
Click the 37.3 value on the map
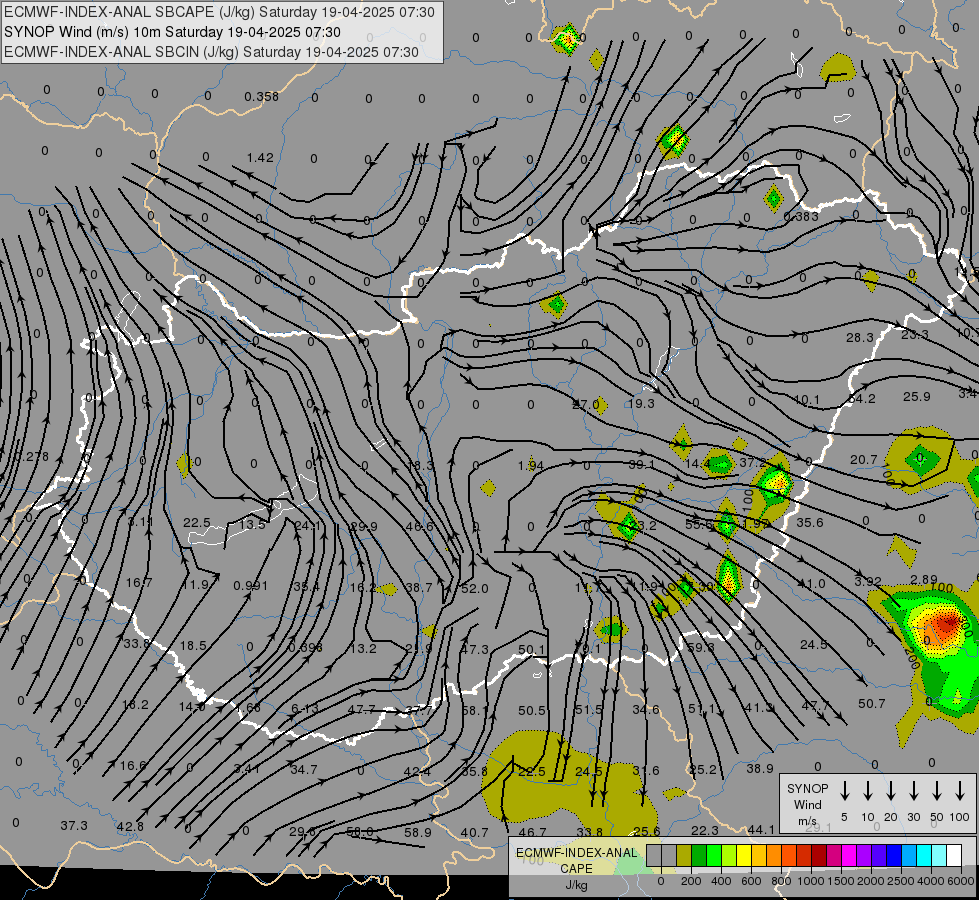tap(74, 825)
